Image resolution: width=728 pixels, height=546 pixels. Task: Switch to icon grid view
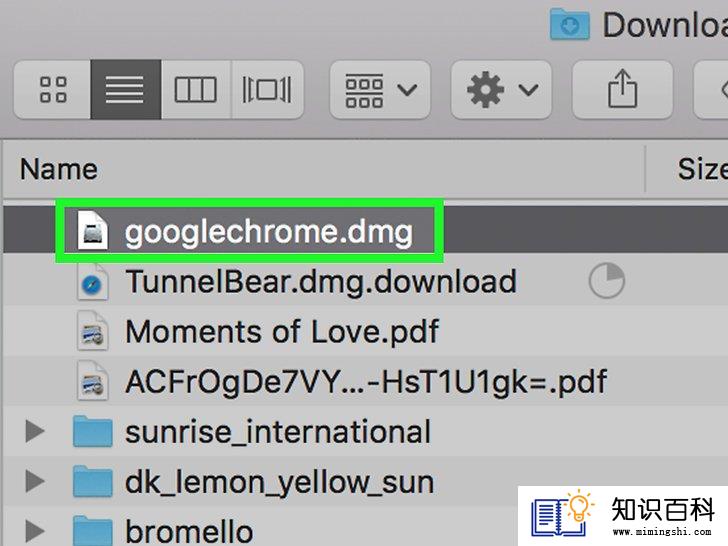pos(52,89)
